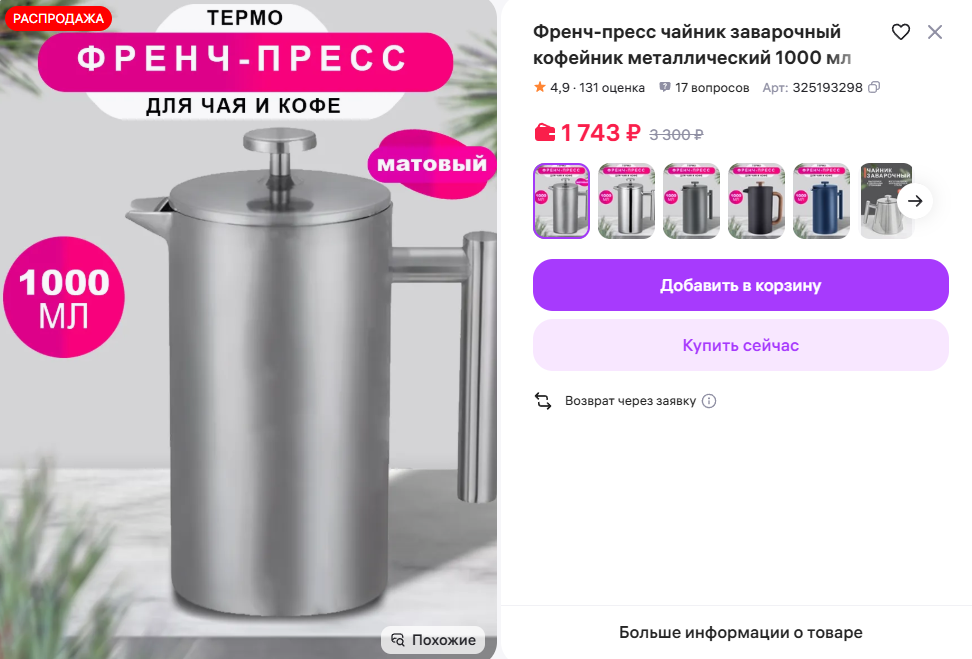This screenshot has height=659, width=972.
Task: Open Больше информации о товаре section
Action: pyautogui.click(x=741, y=632)
